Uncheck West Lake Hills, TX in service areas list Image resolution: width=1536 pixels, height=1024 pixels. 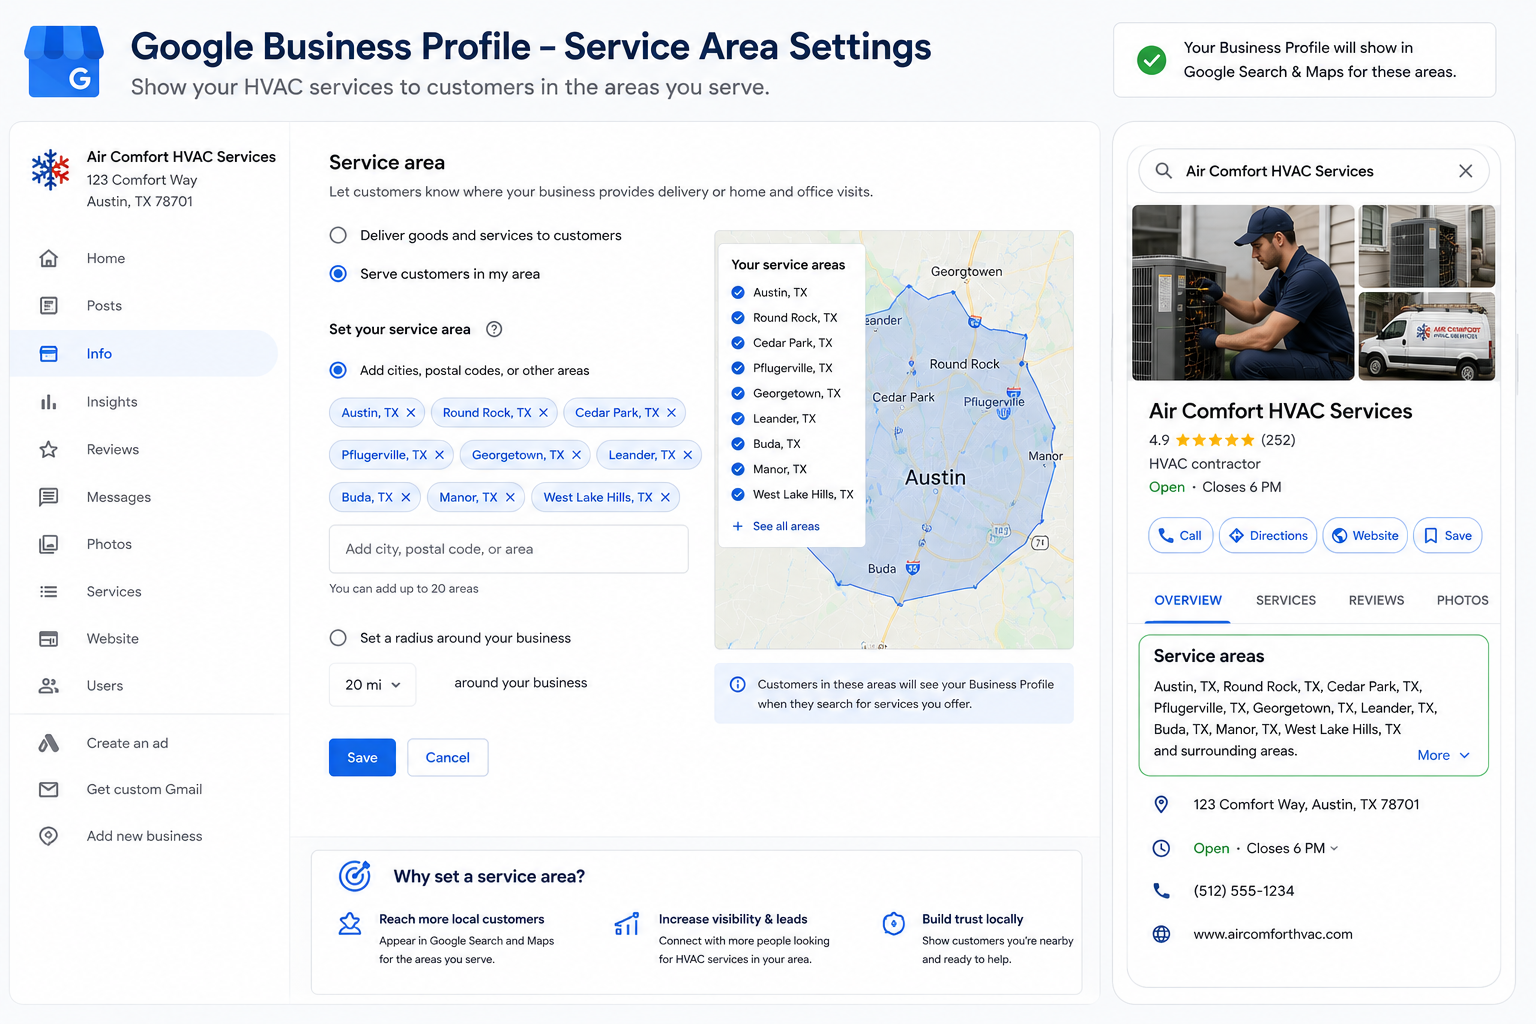point(738,494)
